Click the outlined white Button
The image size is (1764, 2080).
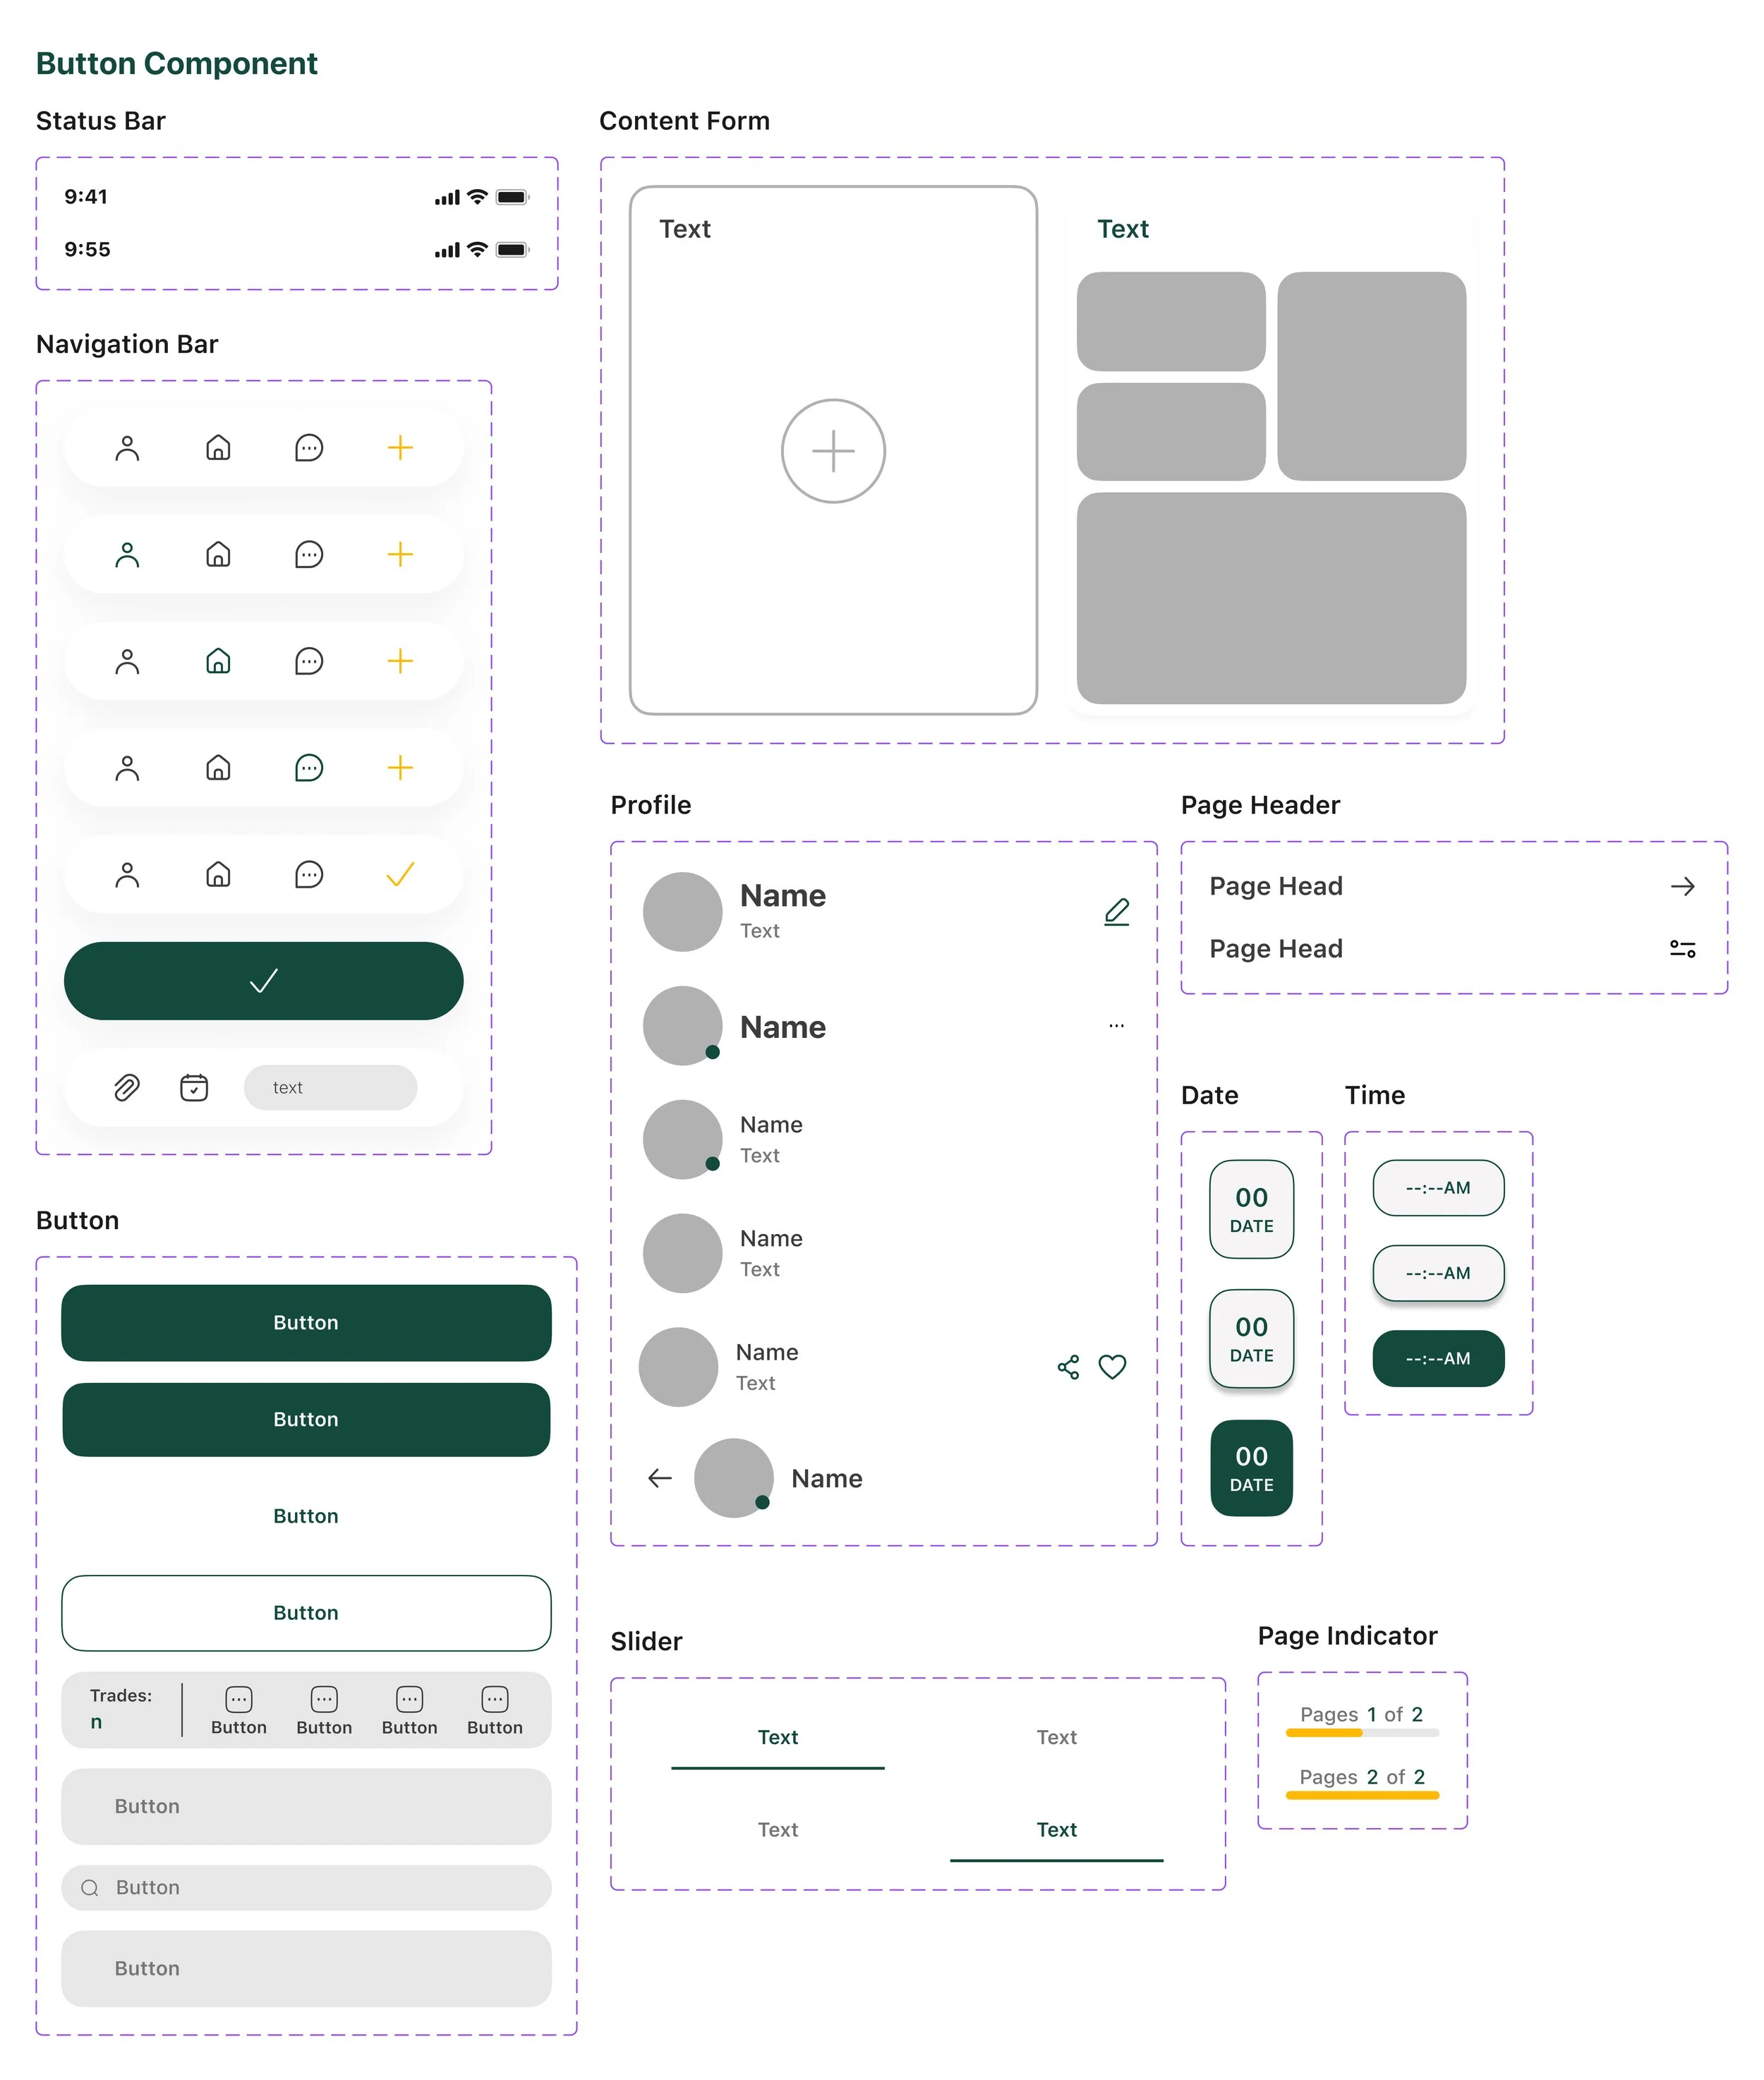coord(306,1613)
